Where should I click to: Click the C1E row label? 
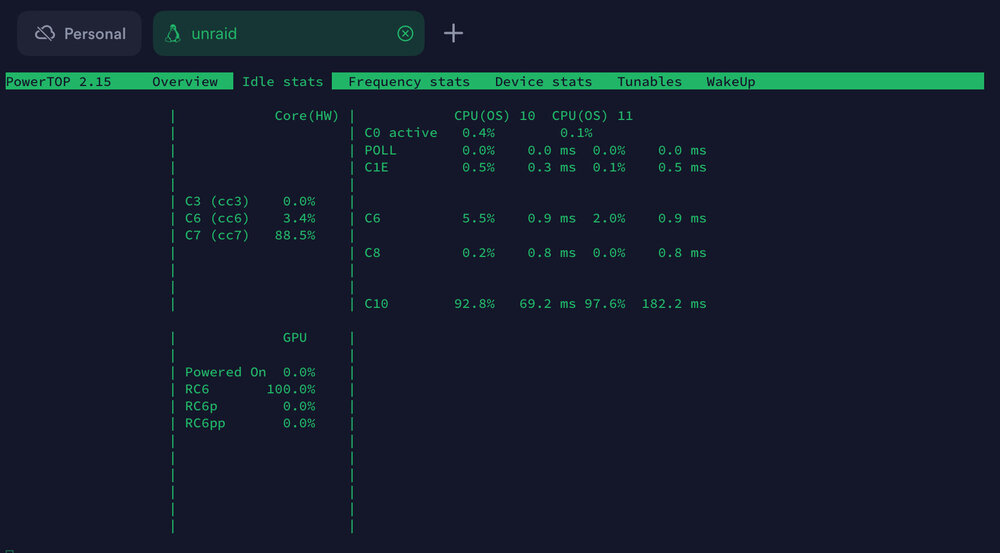point(376,167)
